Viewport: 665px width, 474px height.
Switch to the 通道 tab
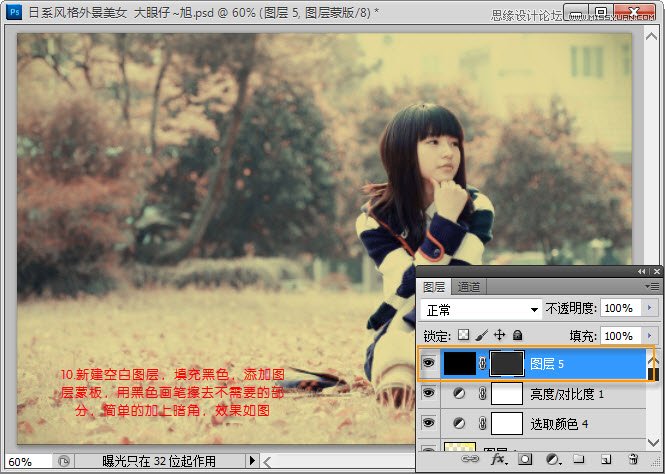469,287
